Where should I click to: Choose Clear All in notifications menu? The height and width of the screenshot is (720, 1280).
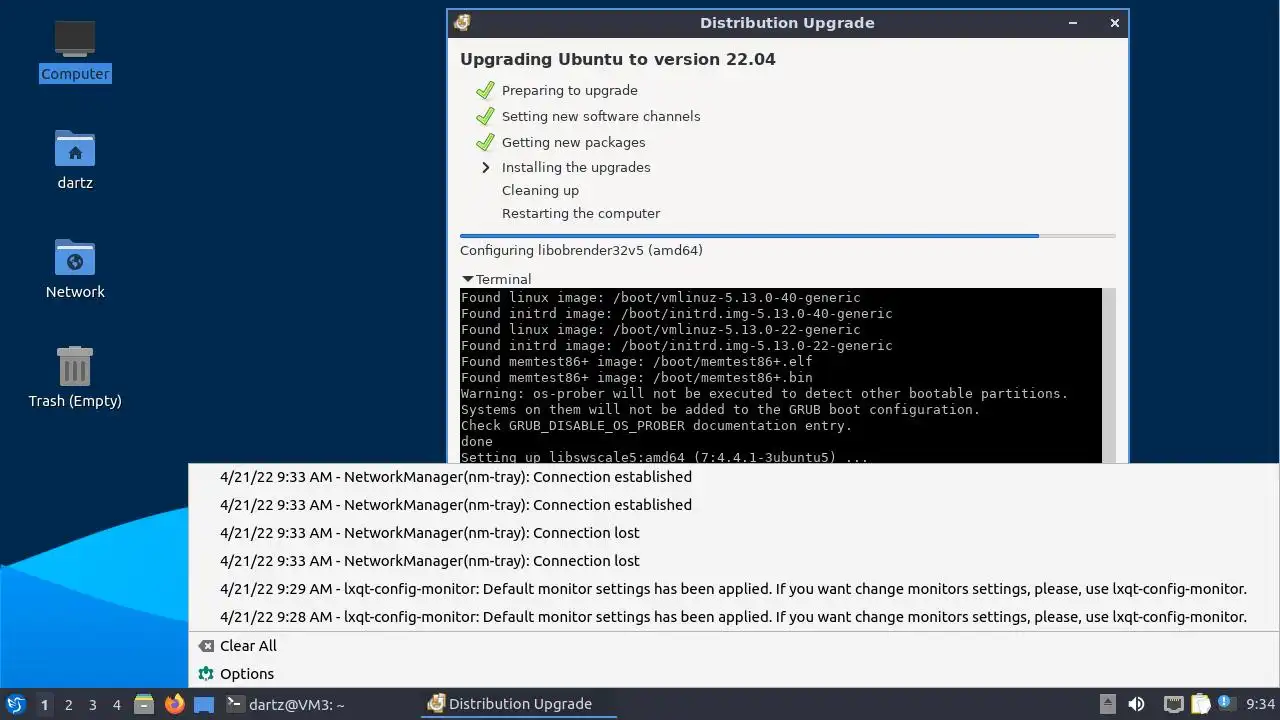[733, 646]
